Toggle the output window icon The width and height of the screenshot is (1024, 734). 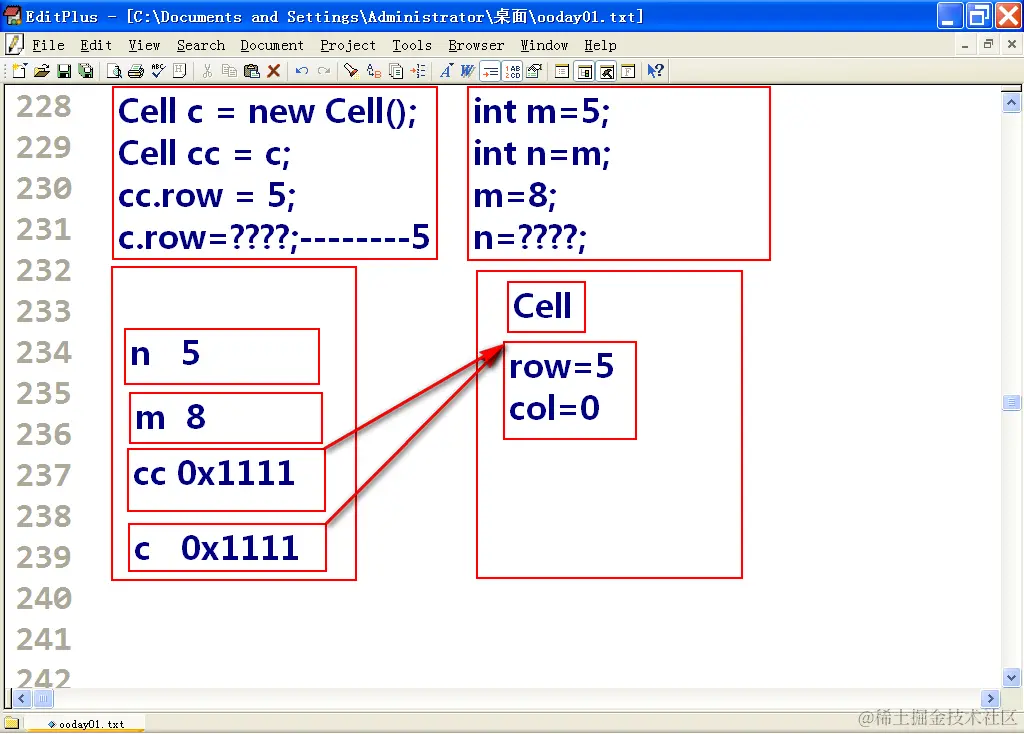pyautogui.click(x=607, y=71)
